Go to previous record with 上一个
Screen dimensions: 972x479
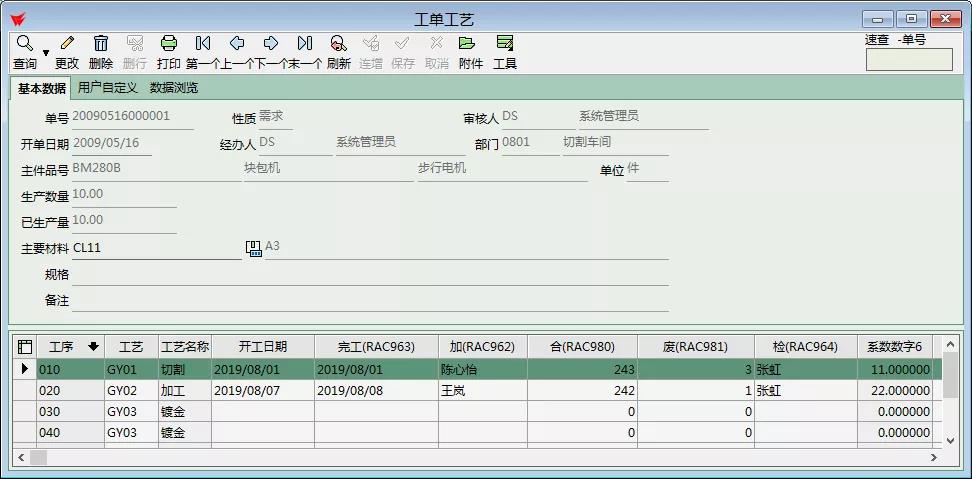pos(237,44)
